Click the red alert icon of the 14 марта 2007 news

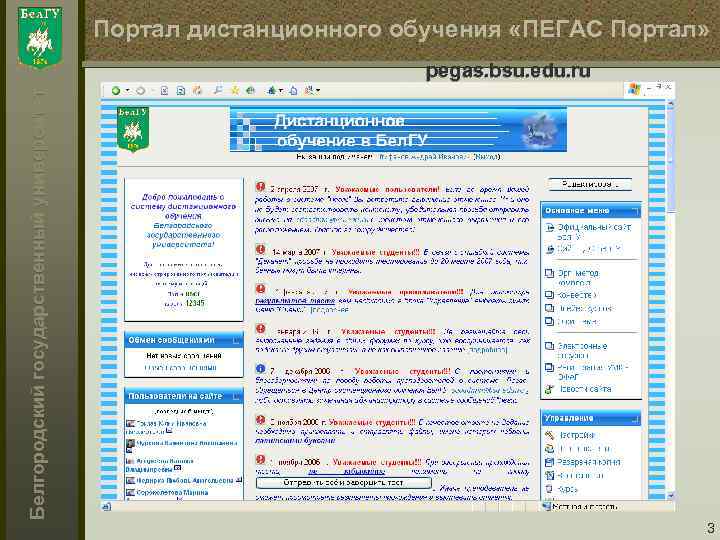(x=260, y=250)
